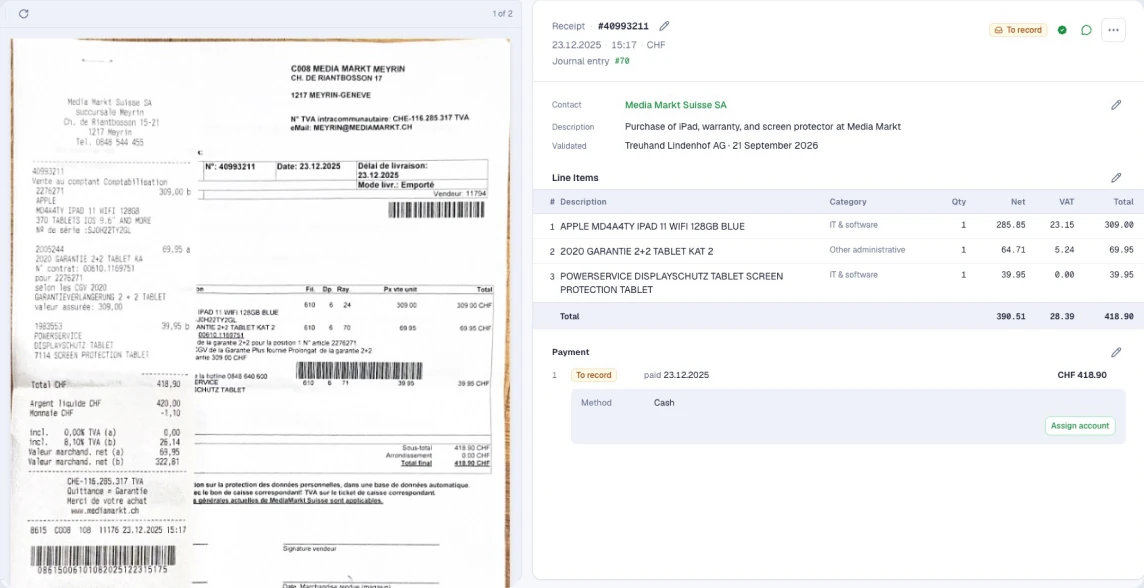Click the To record badge in Payment row
This screenshot has height=588, width=1144.
pos(593,375)
